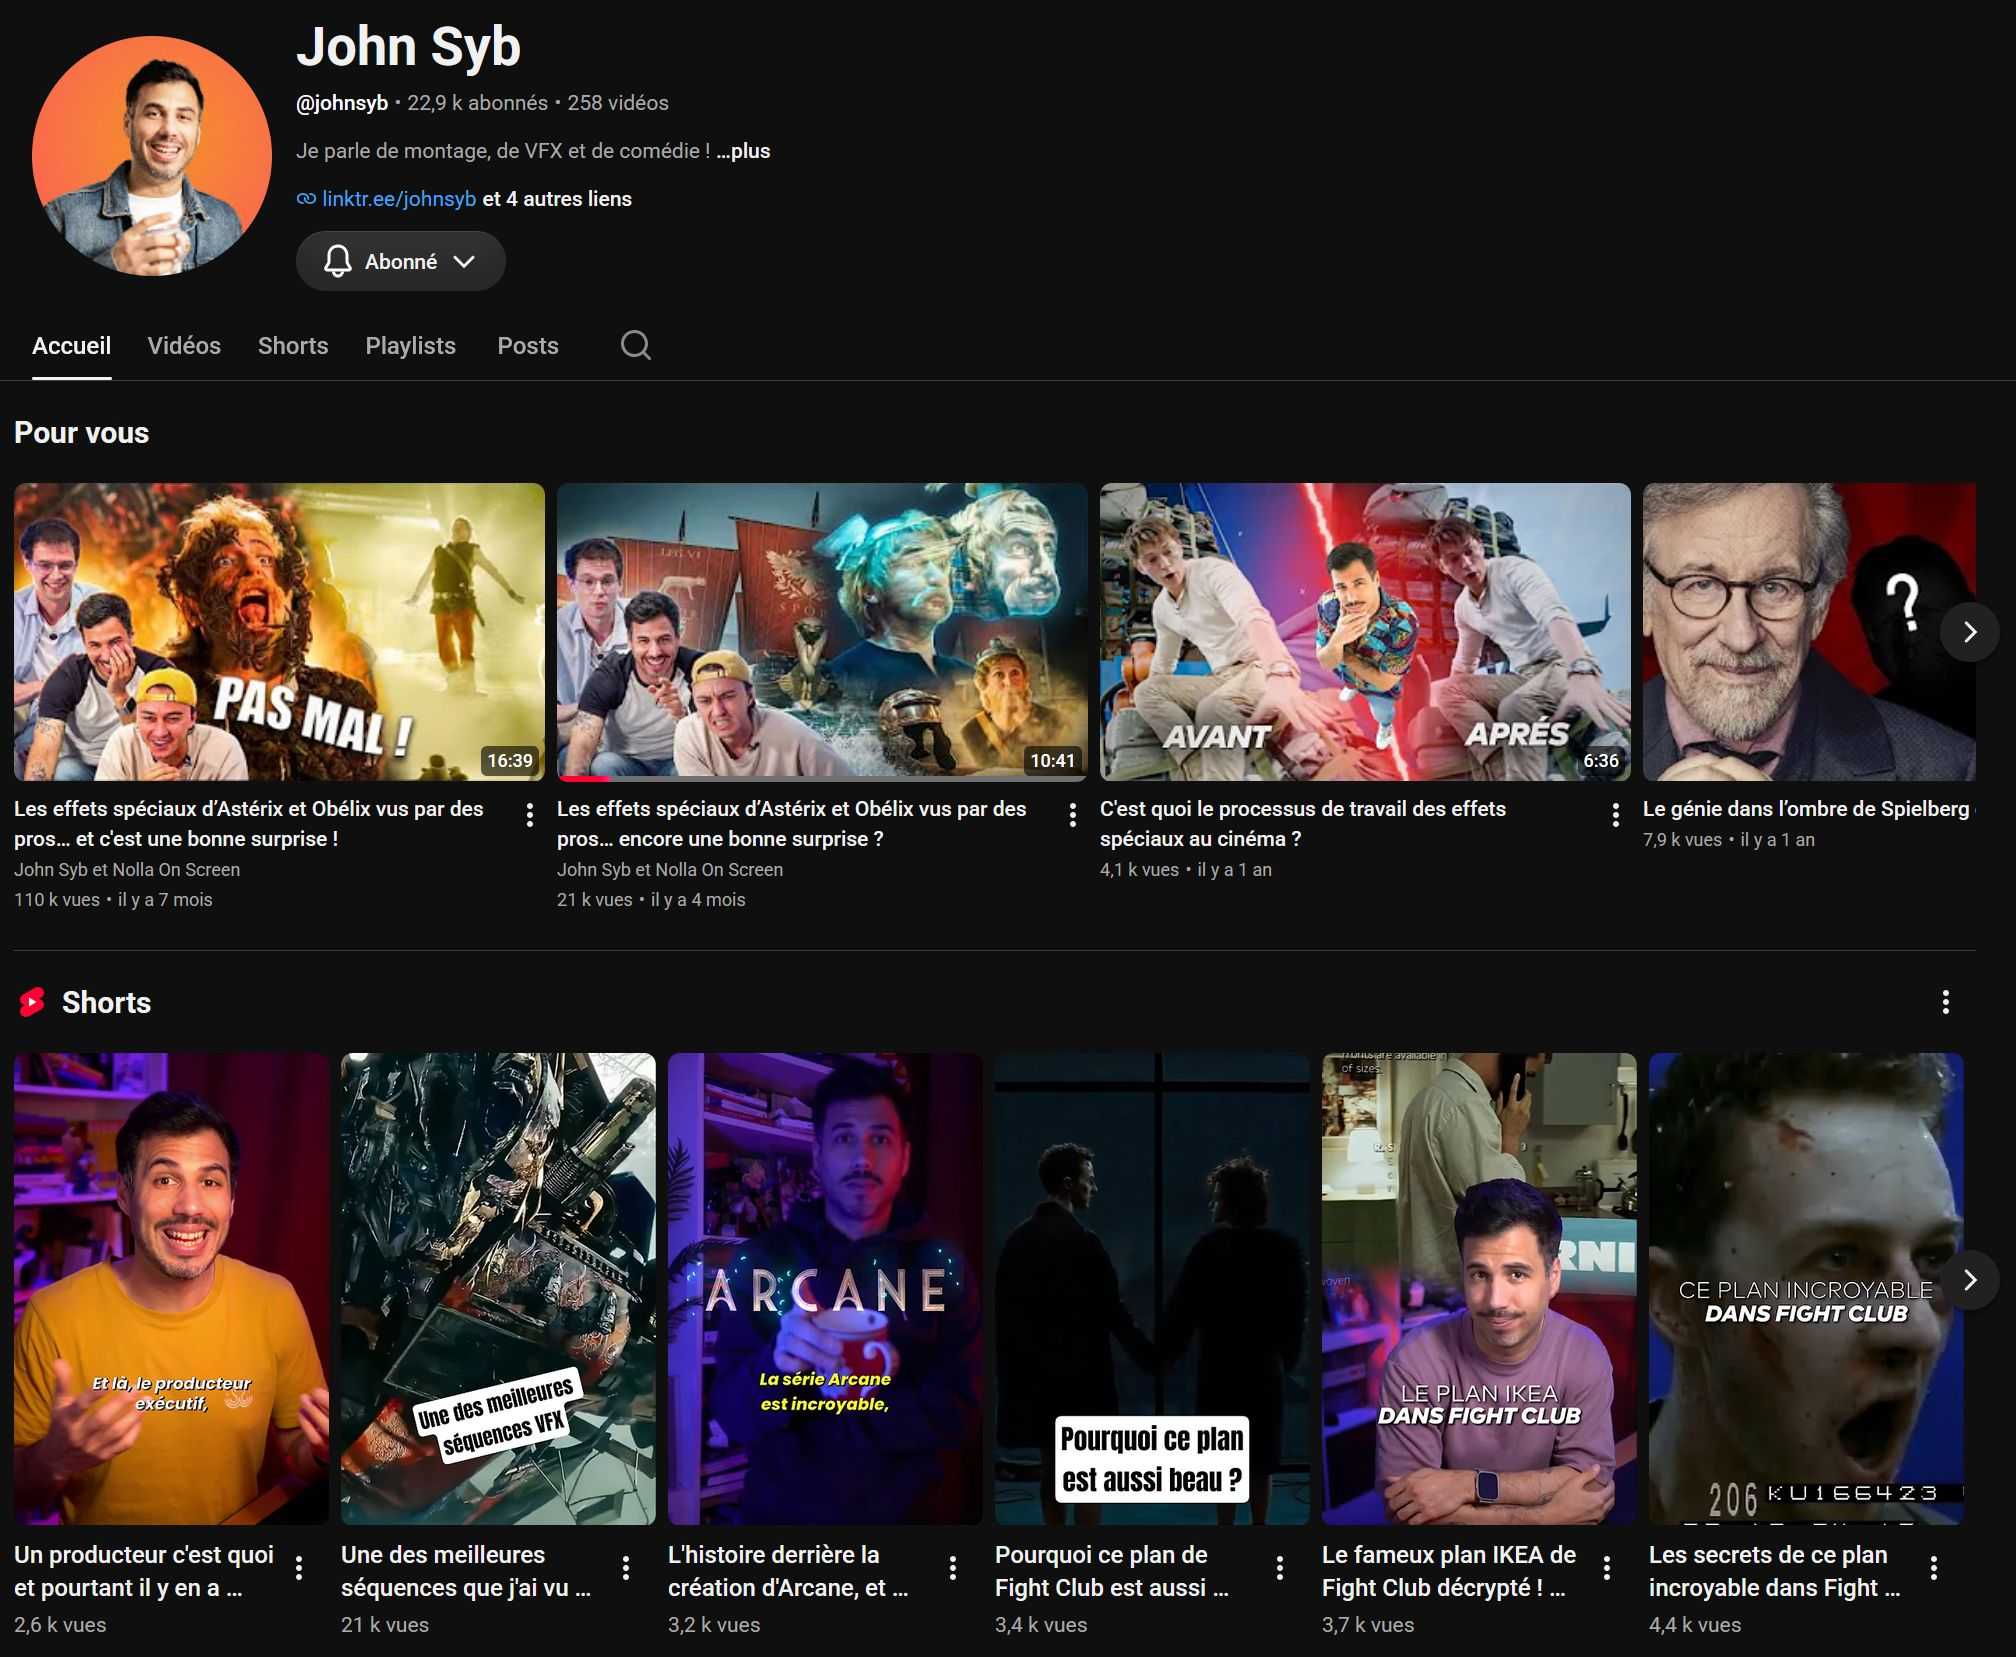Click the '@johnsyb' channel handle

(x=342, y=103)
